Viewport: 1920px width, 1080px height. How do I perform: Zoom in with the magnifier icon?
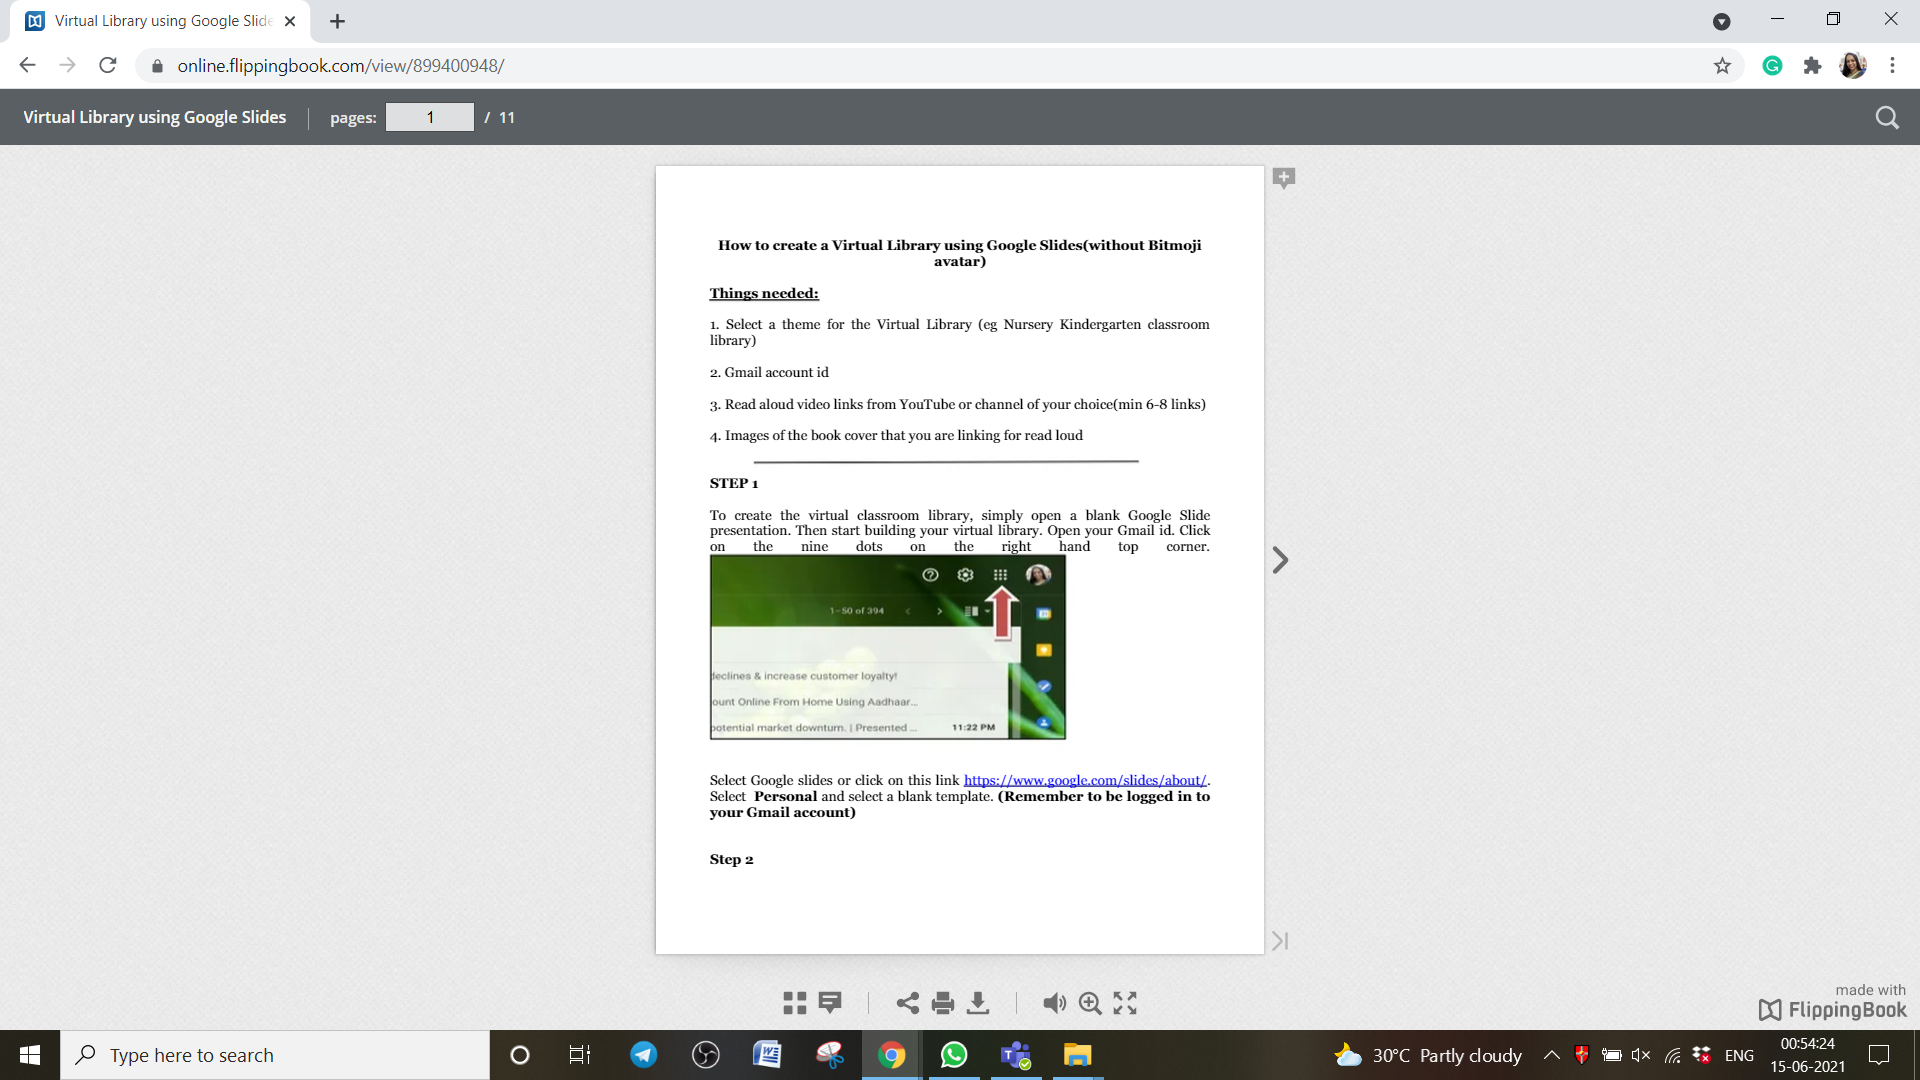(1090, 1003)
